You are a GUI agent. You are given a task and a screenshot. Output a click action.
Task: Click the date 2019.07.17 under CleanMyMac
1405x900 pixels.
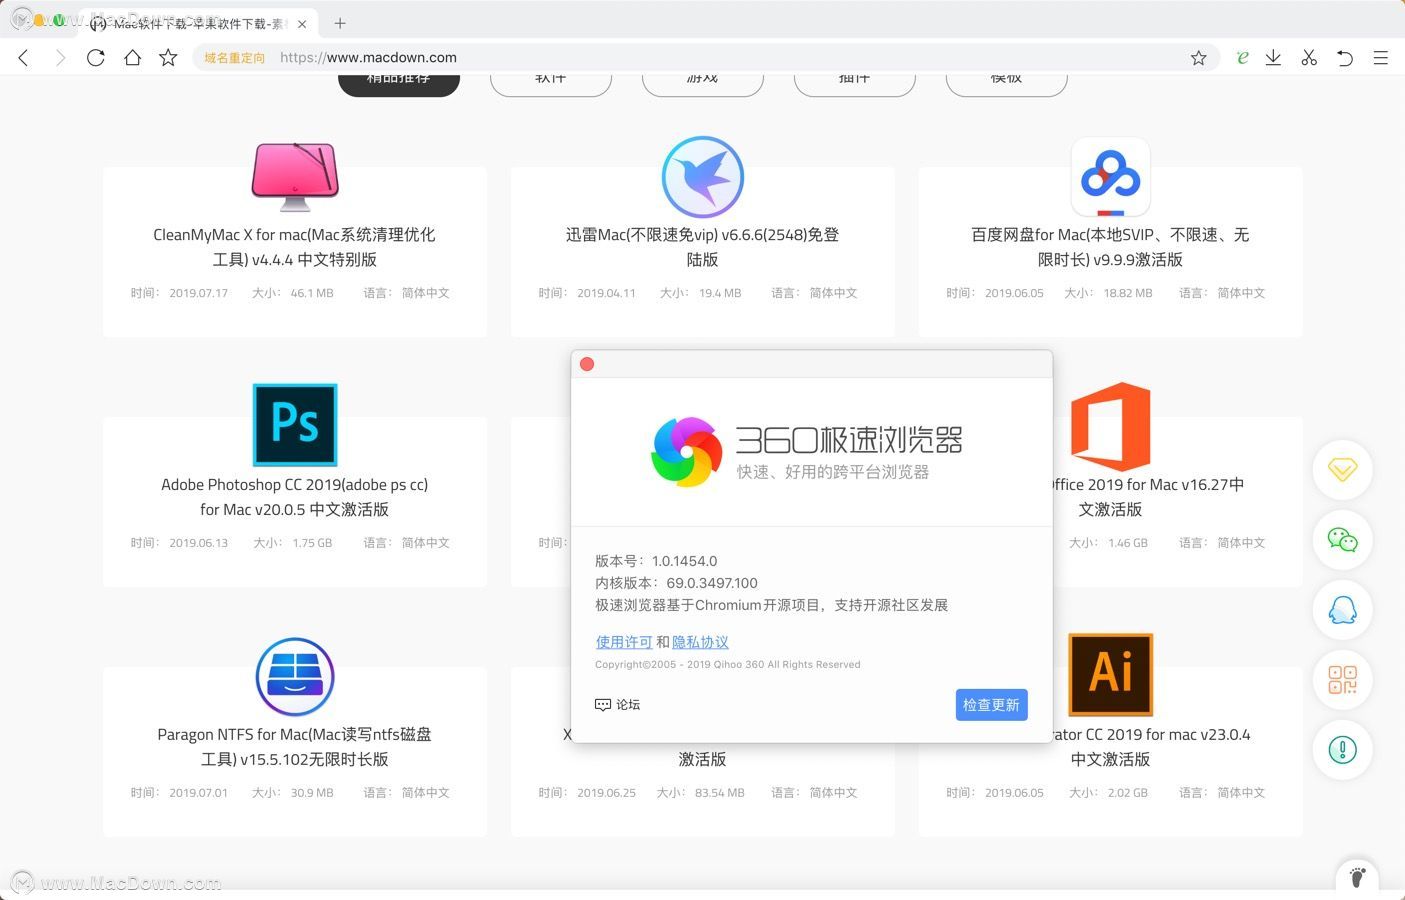click(198, 293)
